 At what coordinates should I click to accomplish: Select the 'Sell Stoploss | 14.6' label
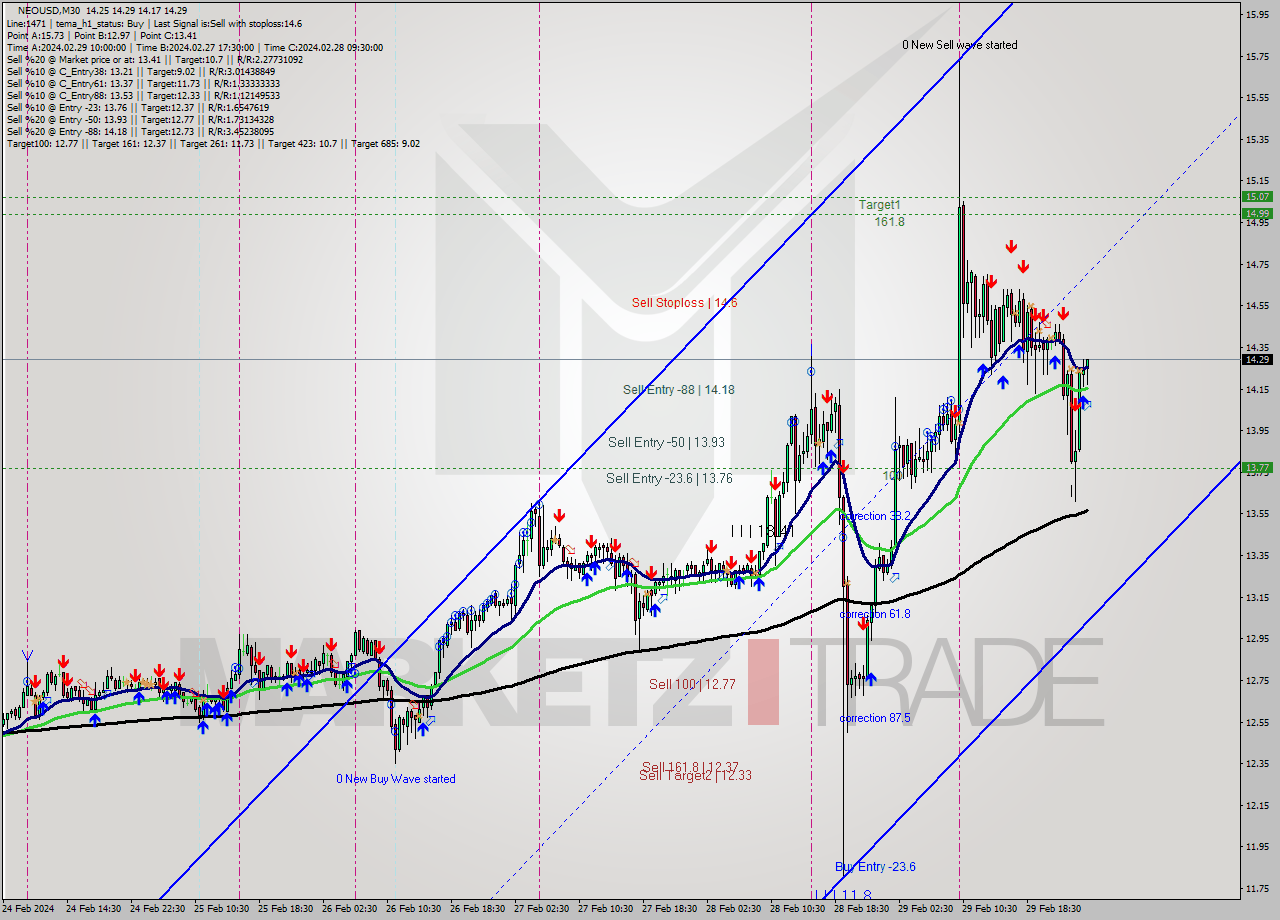[684, 302]
